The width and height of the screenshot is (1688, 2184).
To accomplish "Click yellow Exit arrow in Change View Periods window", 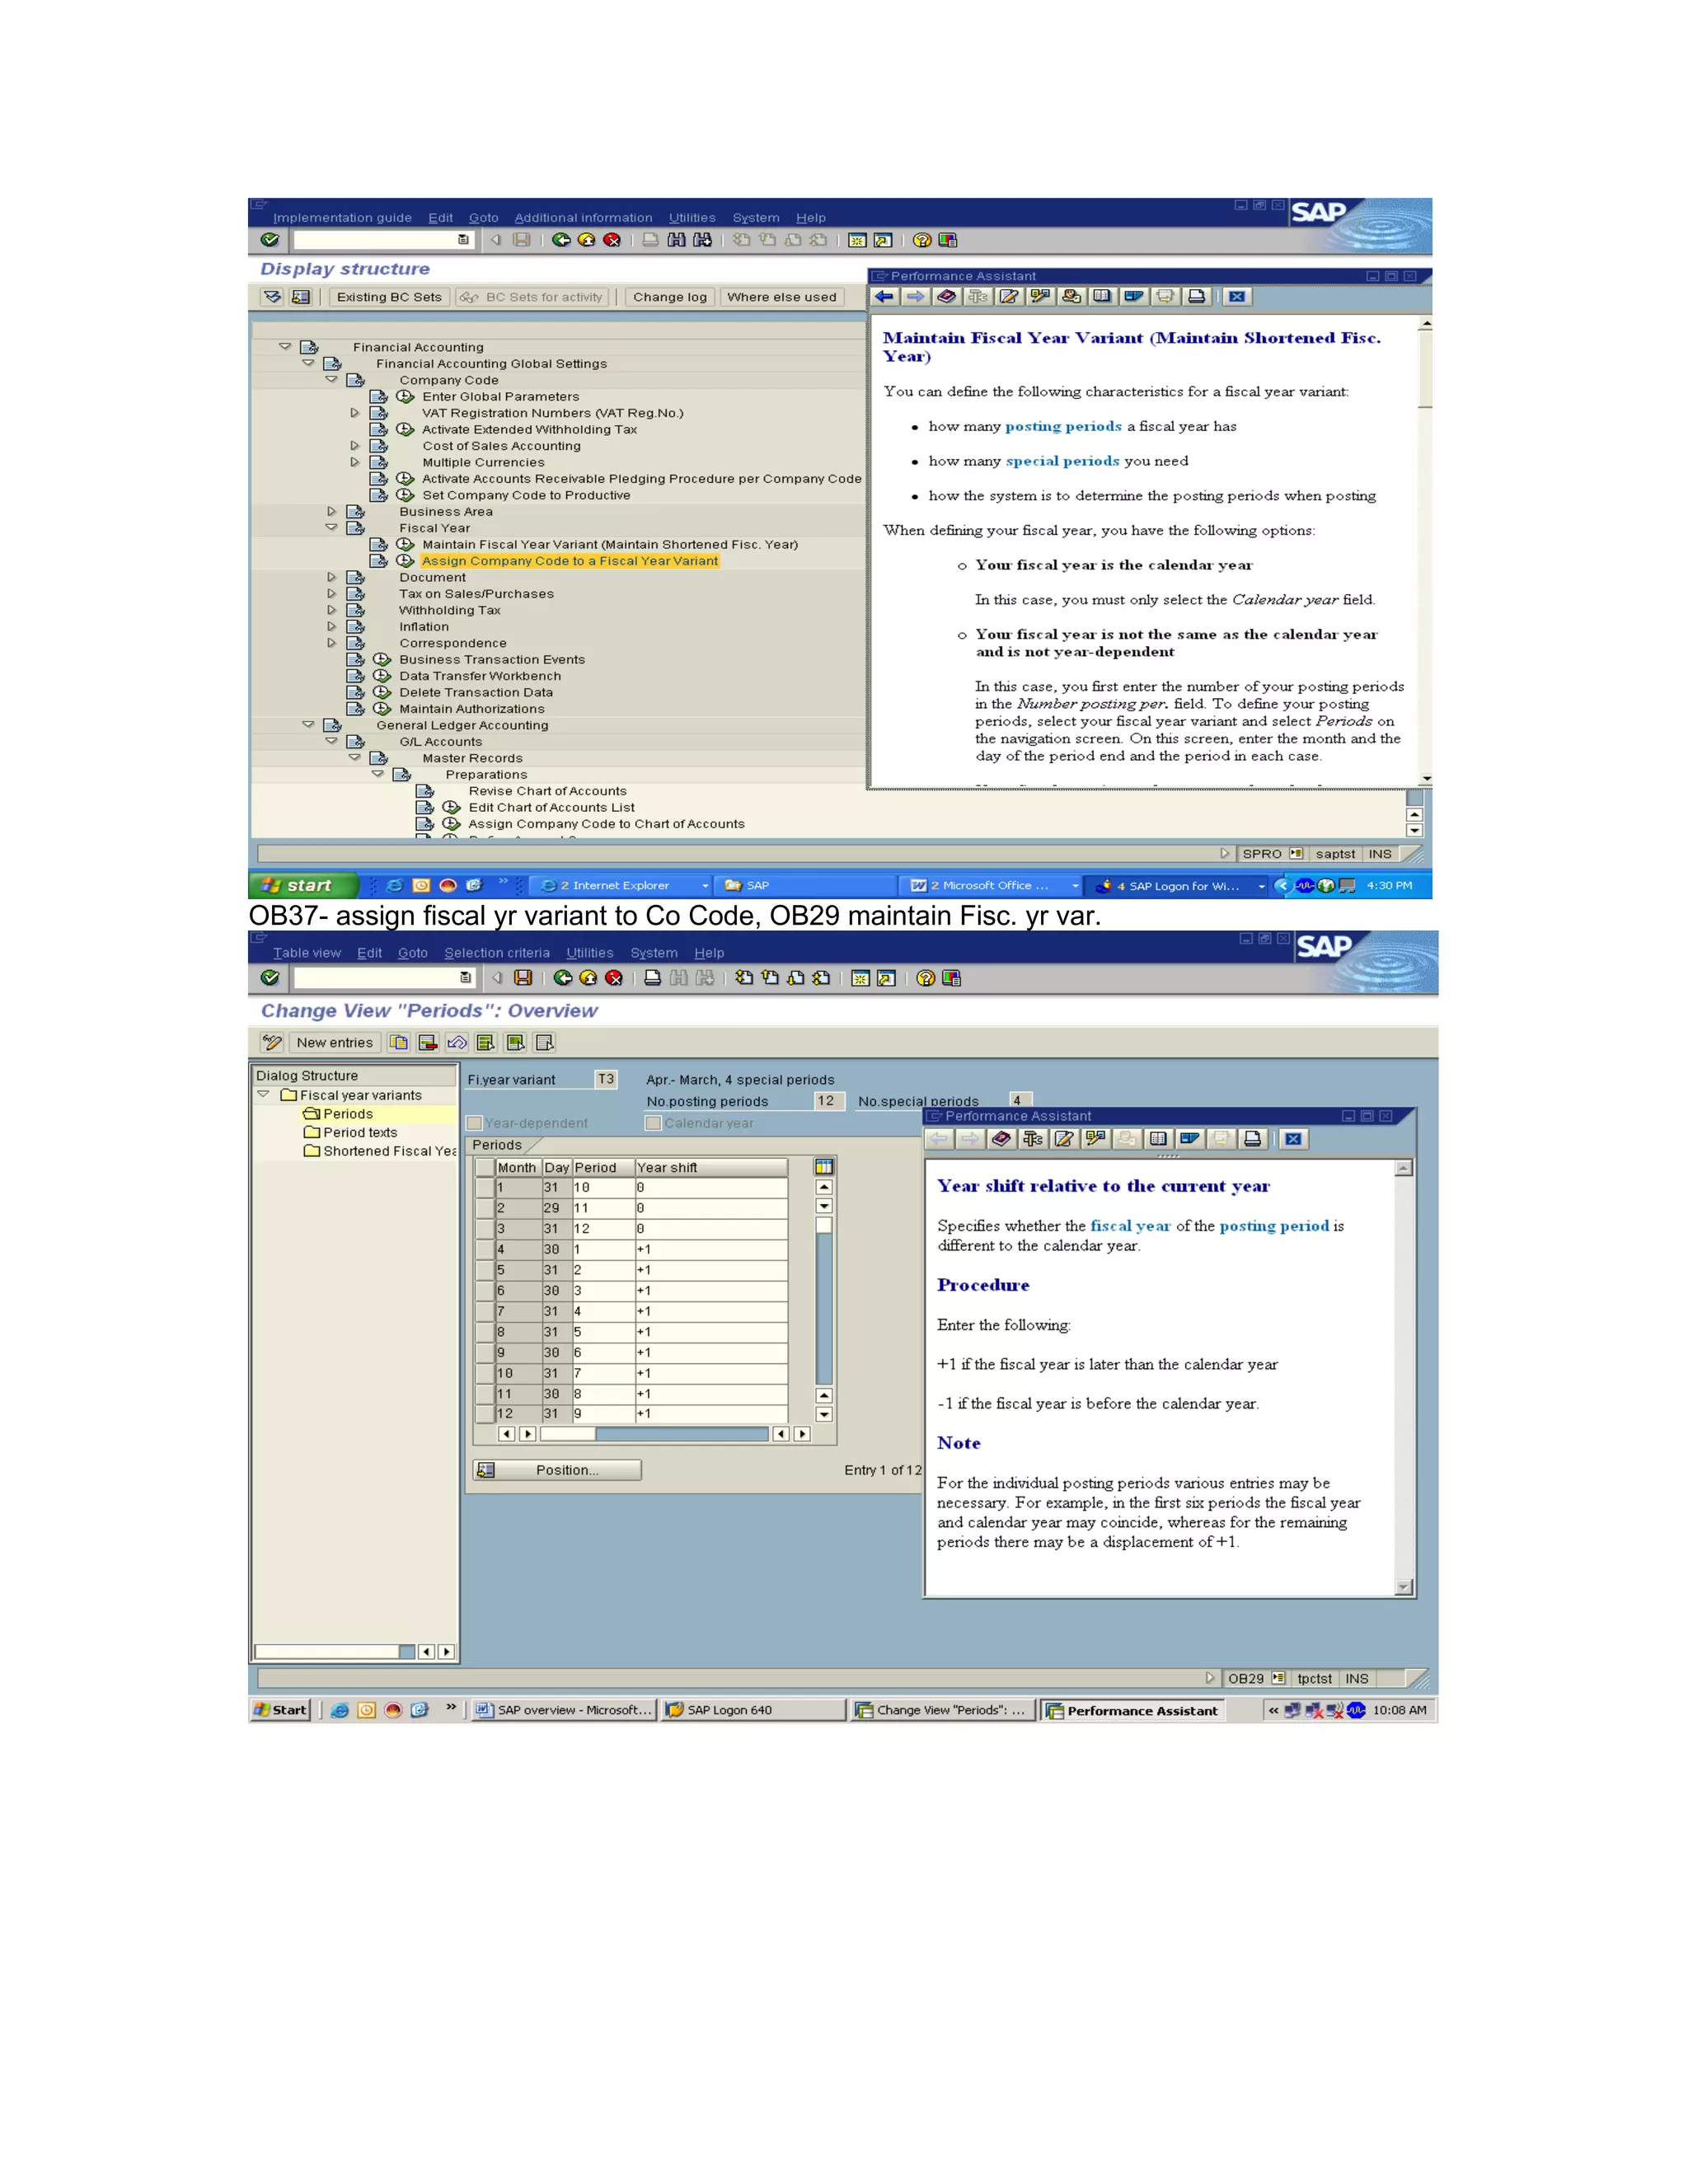I will [588, 978].
